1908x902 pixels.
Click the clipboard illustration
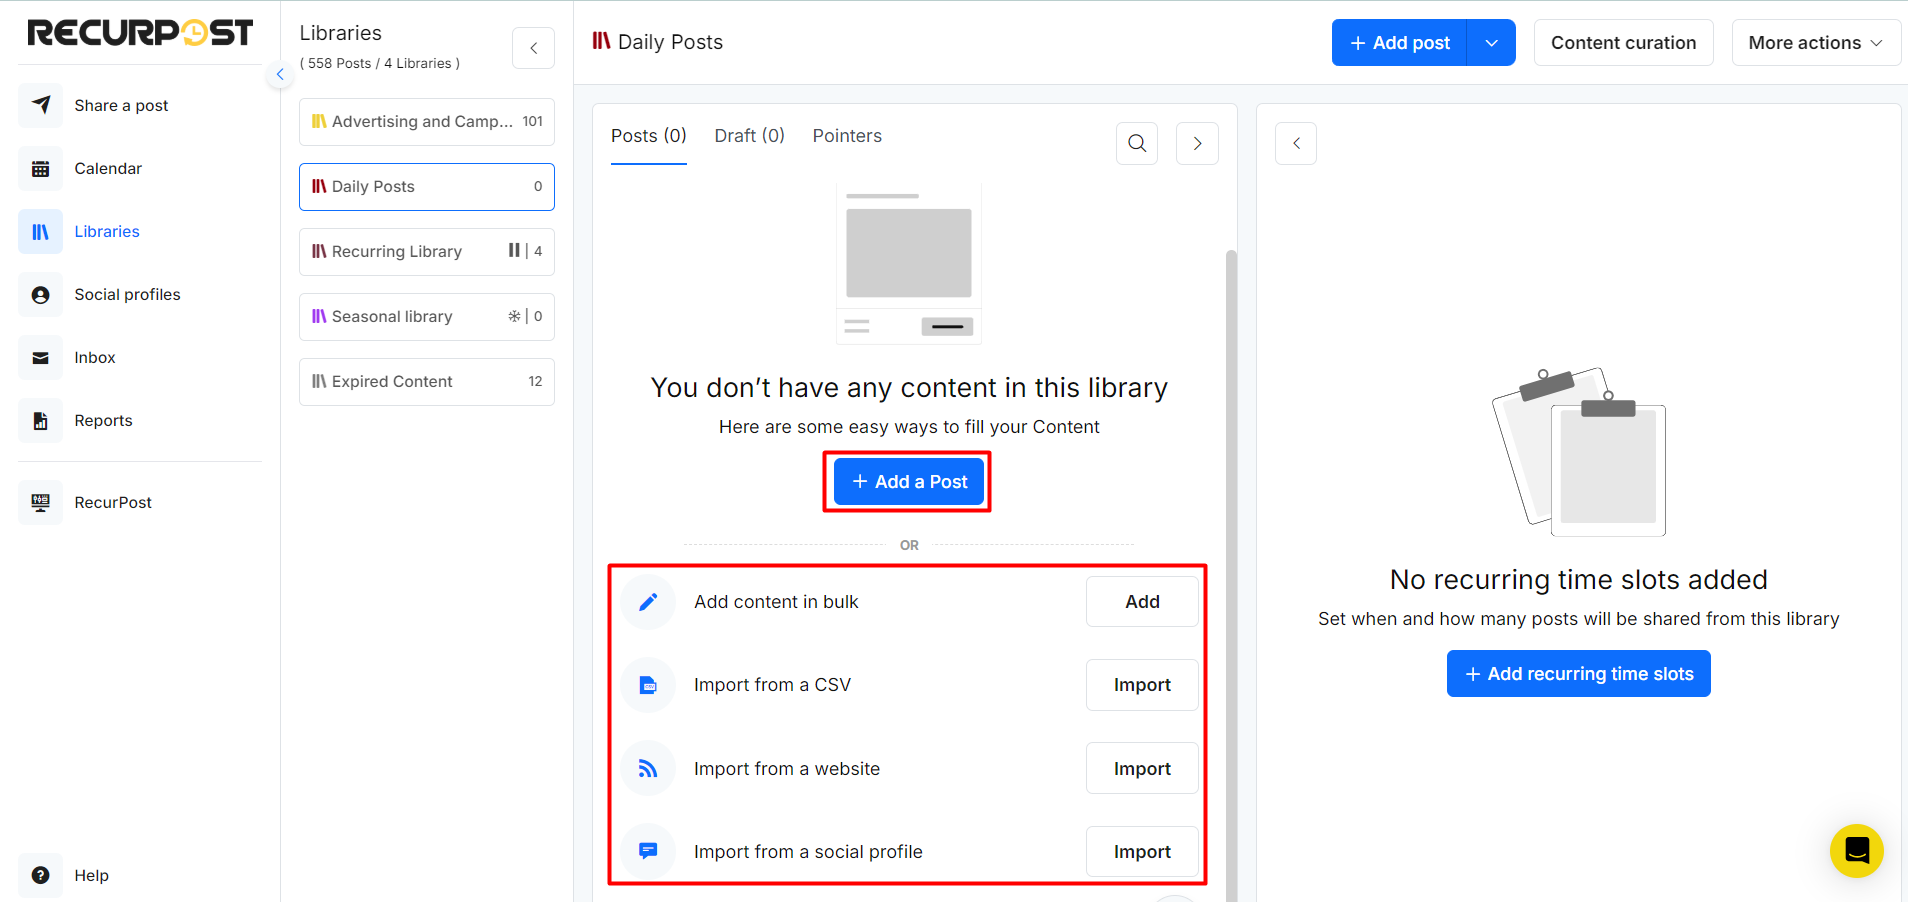point(1578,452)
